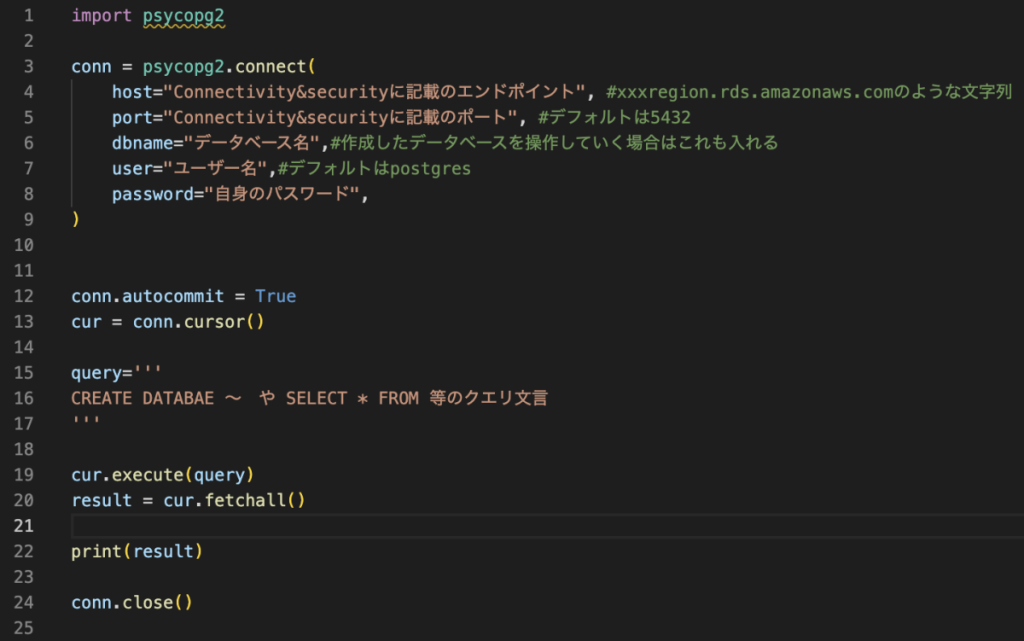The height and width of the screenshot is (641, 1024).
Task: Click "conn.autocommit" on line 12
Action: 148,296
